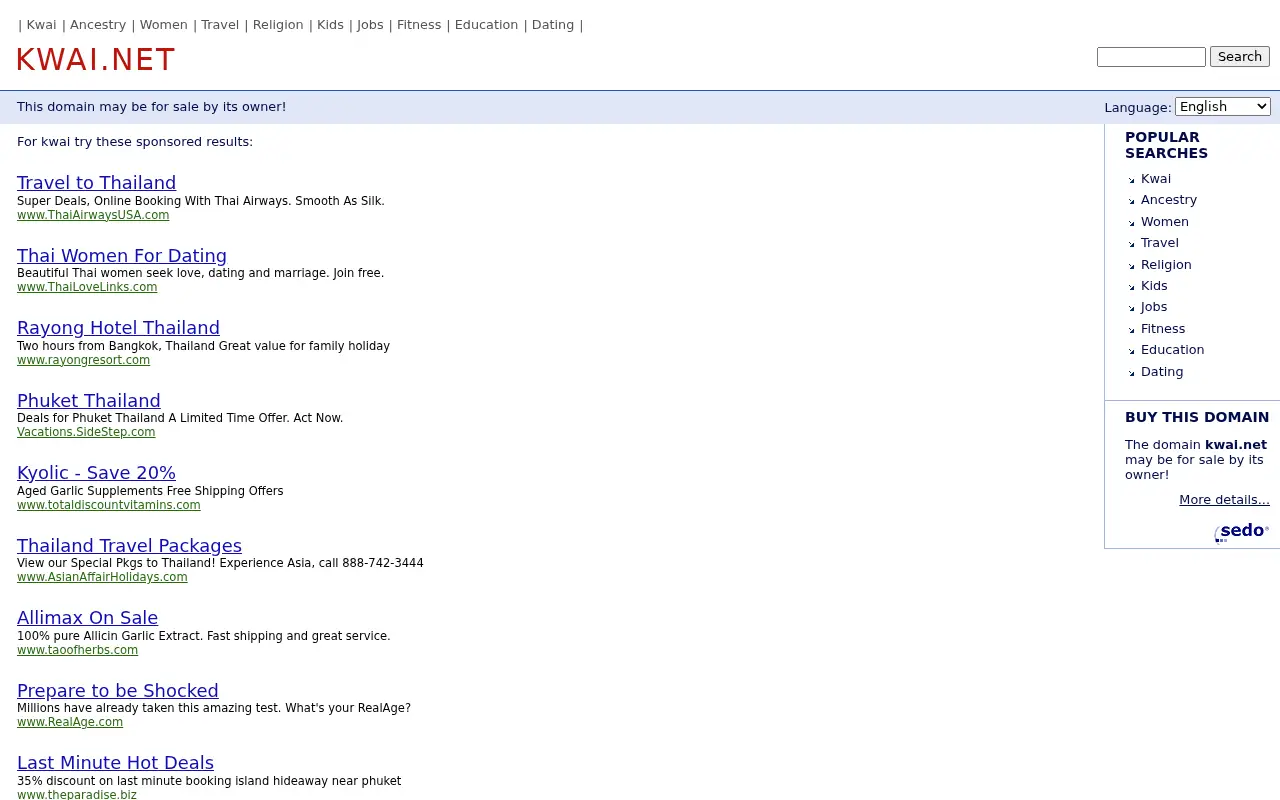Visit Vacations.SideStep.com URL link
The width and height of the screenshot is (1280, 800).
pyautogui.click(x=86, y=432)
